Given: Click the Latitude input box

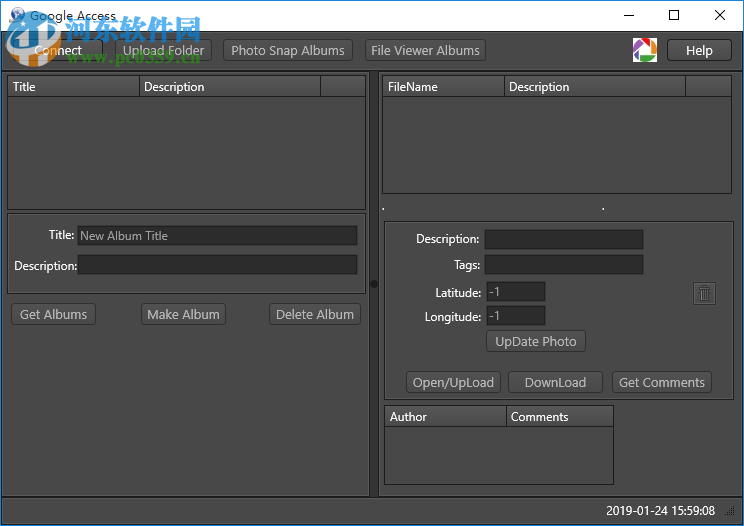Looking at the screenshot, I should click(x=516, y=292).
